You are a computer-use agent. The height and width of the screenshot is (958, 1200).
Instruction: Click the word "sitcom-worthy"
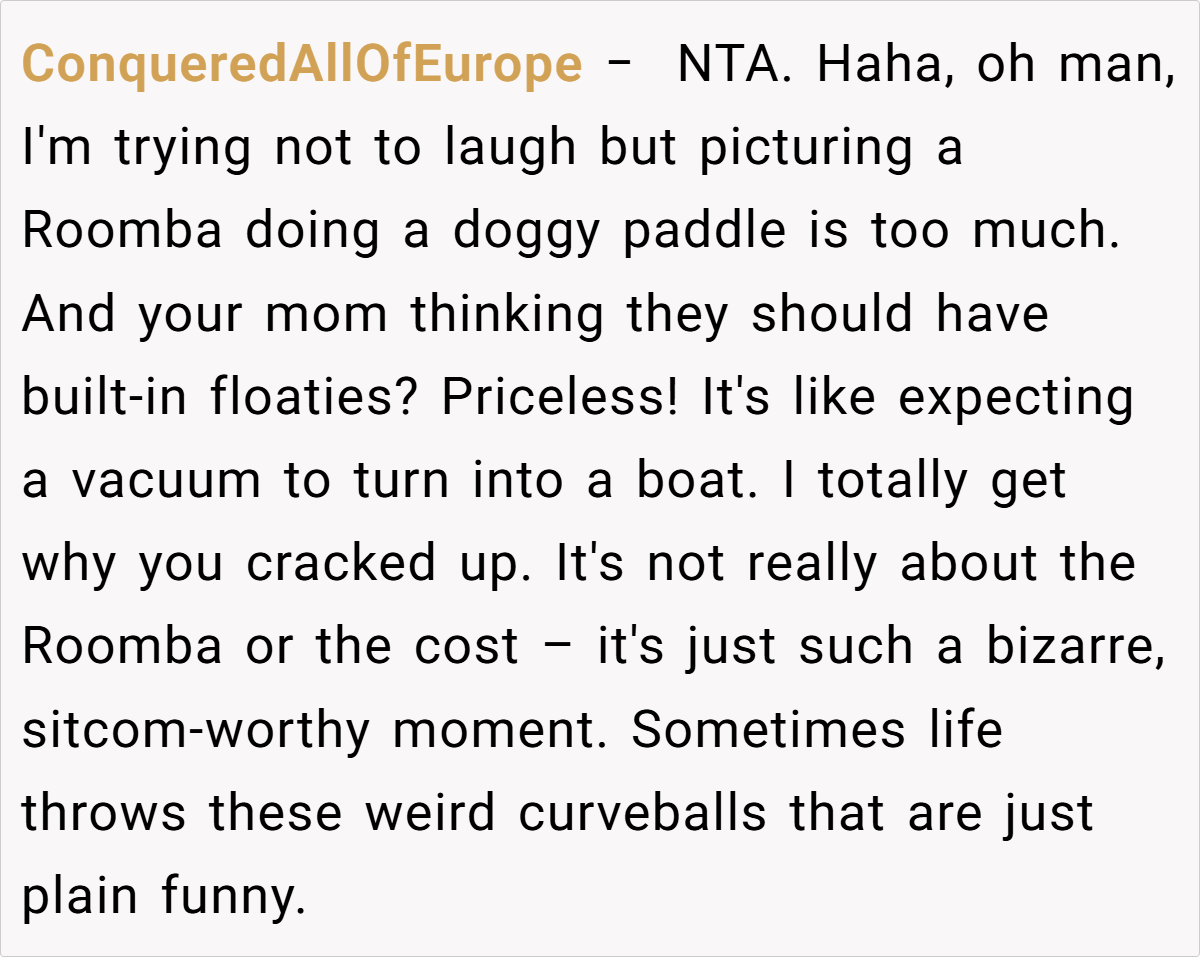coord(196,729)
